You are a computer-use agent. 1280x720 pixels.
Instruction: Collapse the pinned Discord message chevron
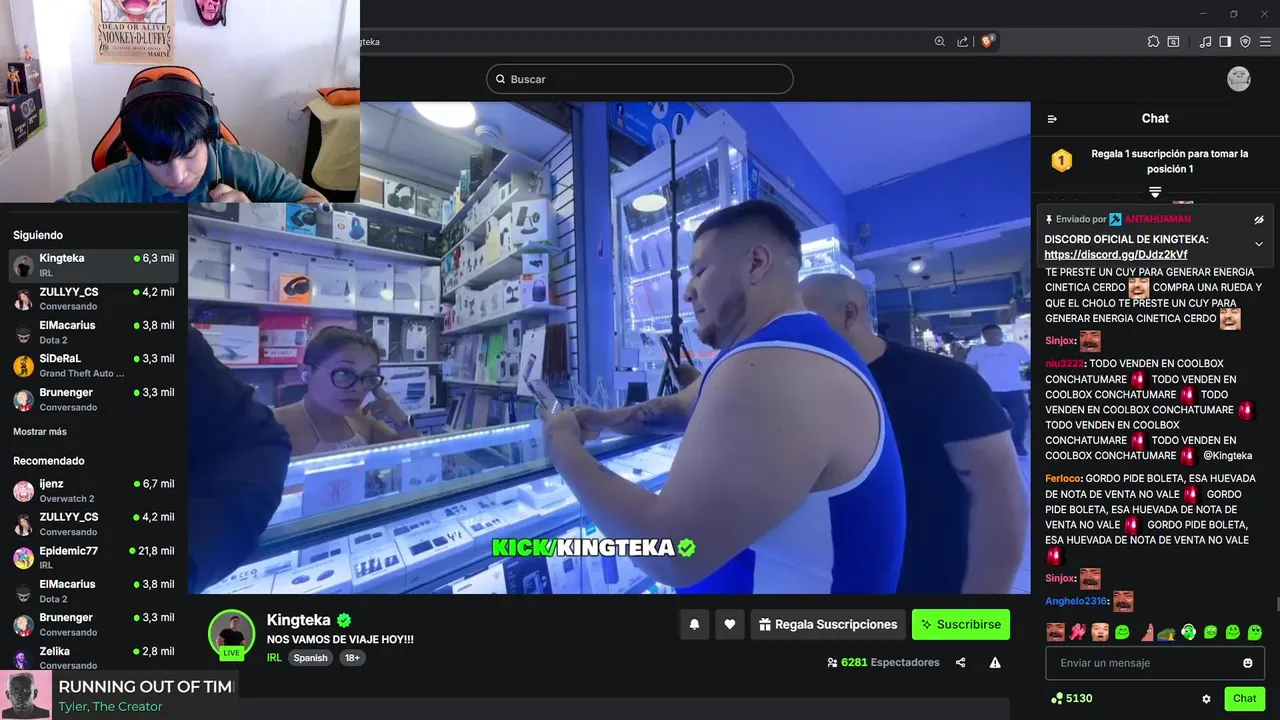click(x=1259, y=244)
